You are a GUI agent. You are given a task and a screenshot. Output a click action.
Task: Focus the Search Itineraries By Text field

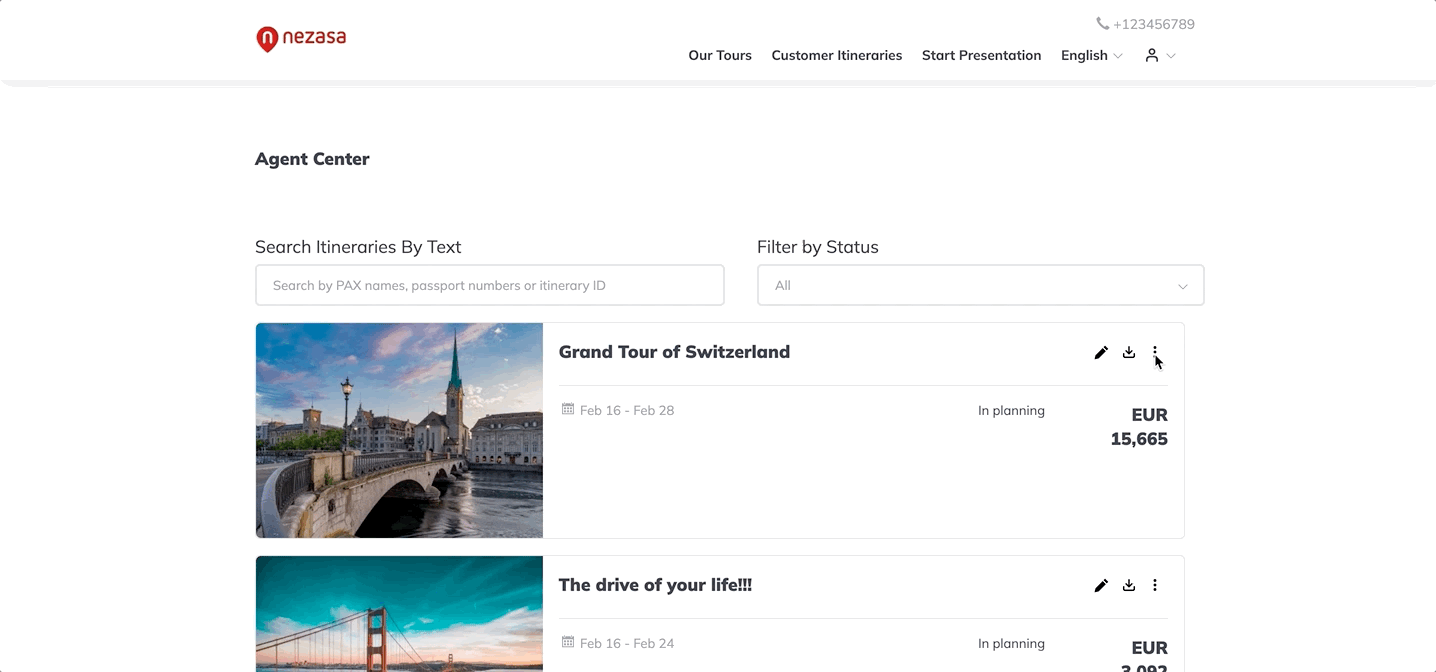point(490,285)
